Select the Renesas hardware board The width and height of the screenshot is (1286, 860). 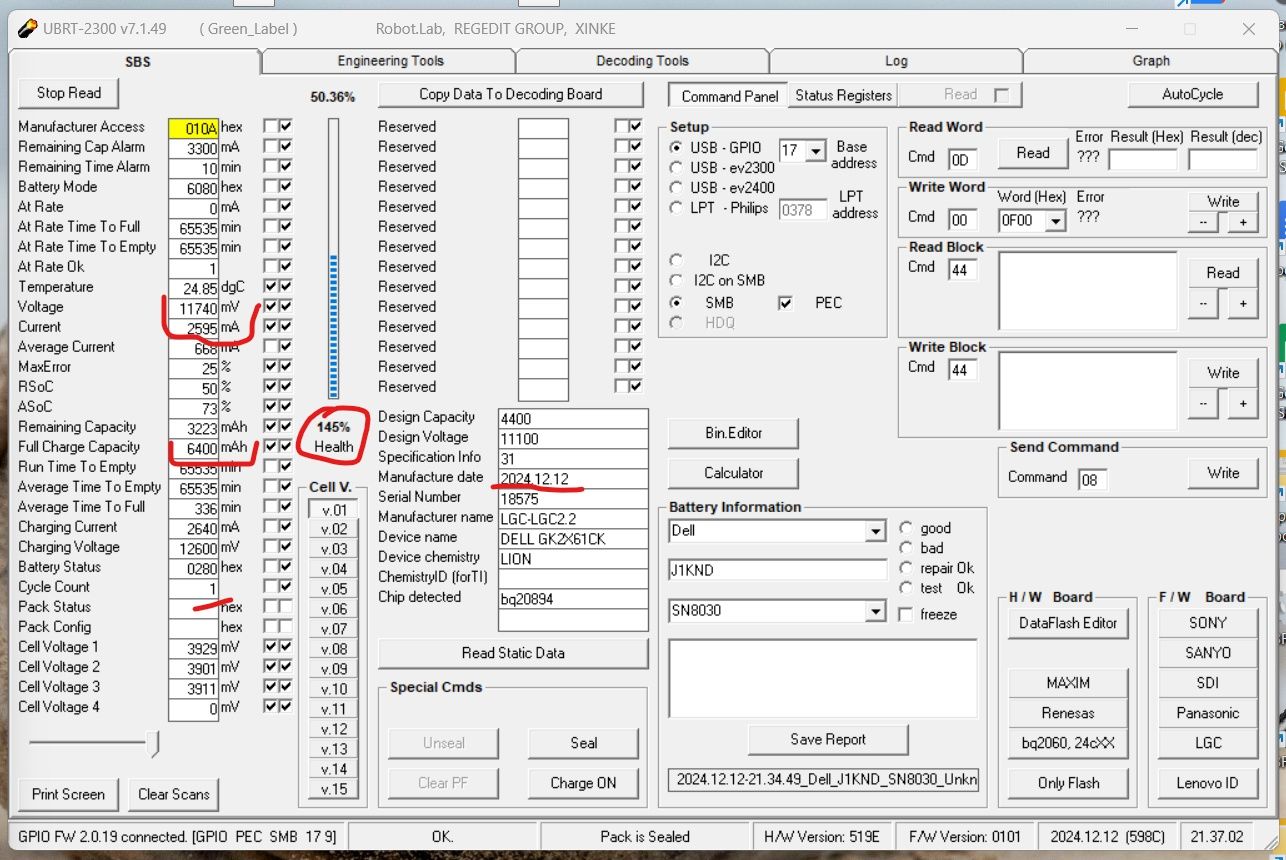1068,713
